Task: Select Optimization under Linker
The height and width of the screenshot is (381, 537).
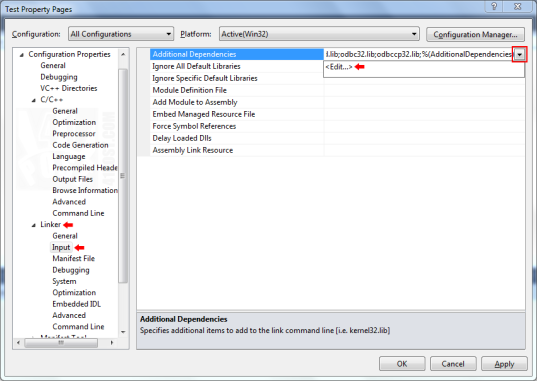Action: [x=74, y=293]
